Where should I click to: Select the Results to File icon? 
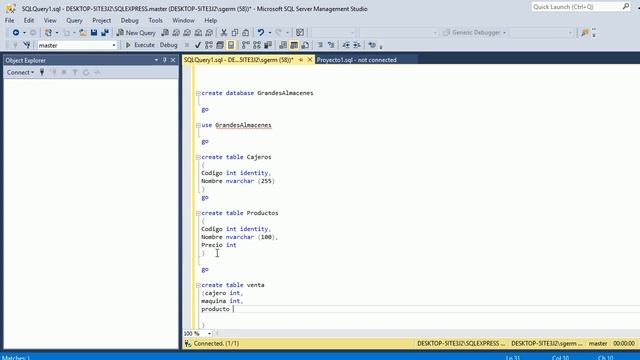(305, 45)
